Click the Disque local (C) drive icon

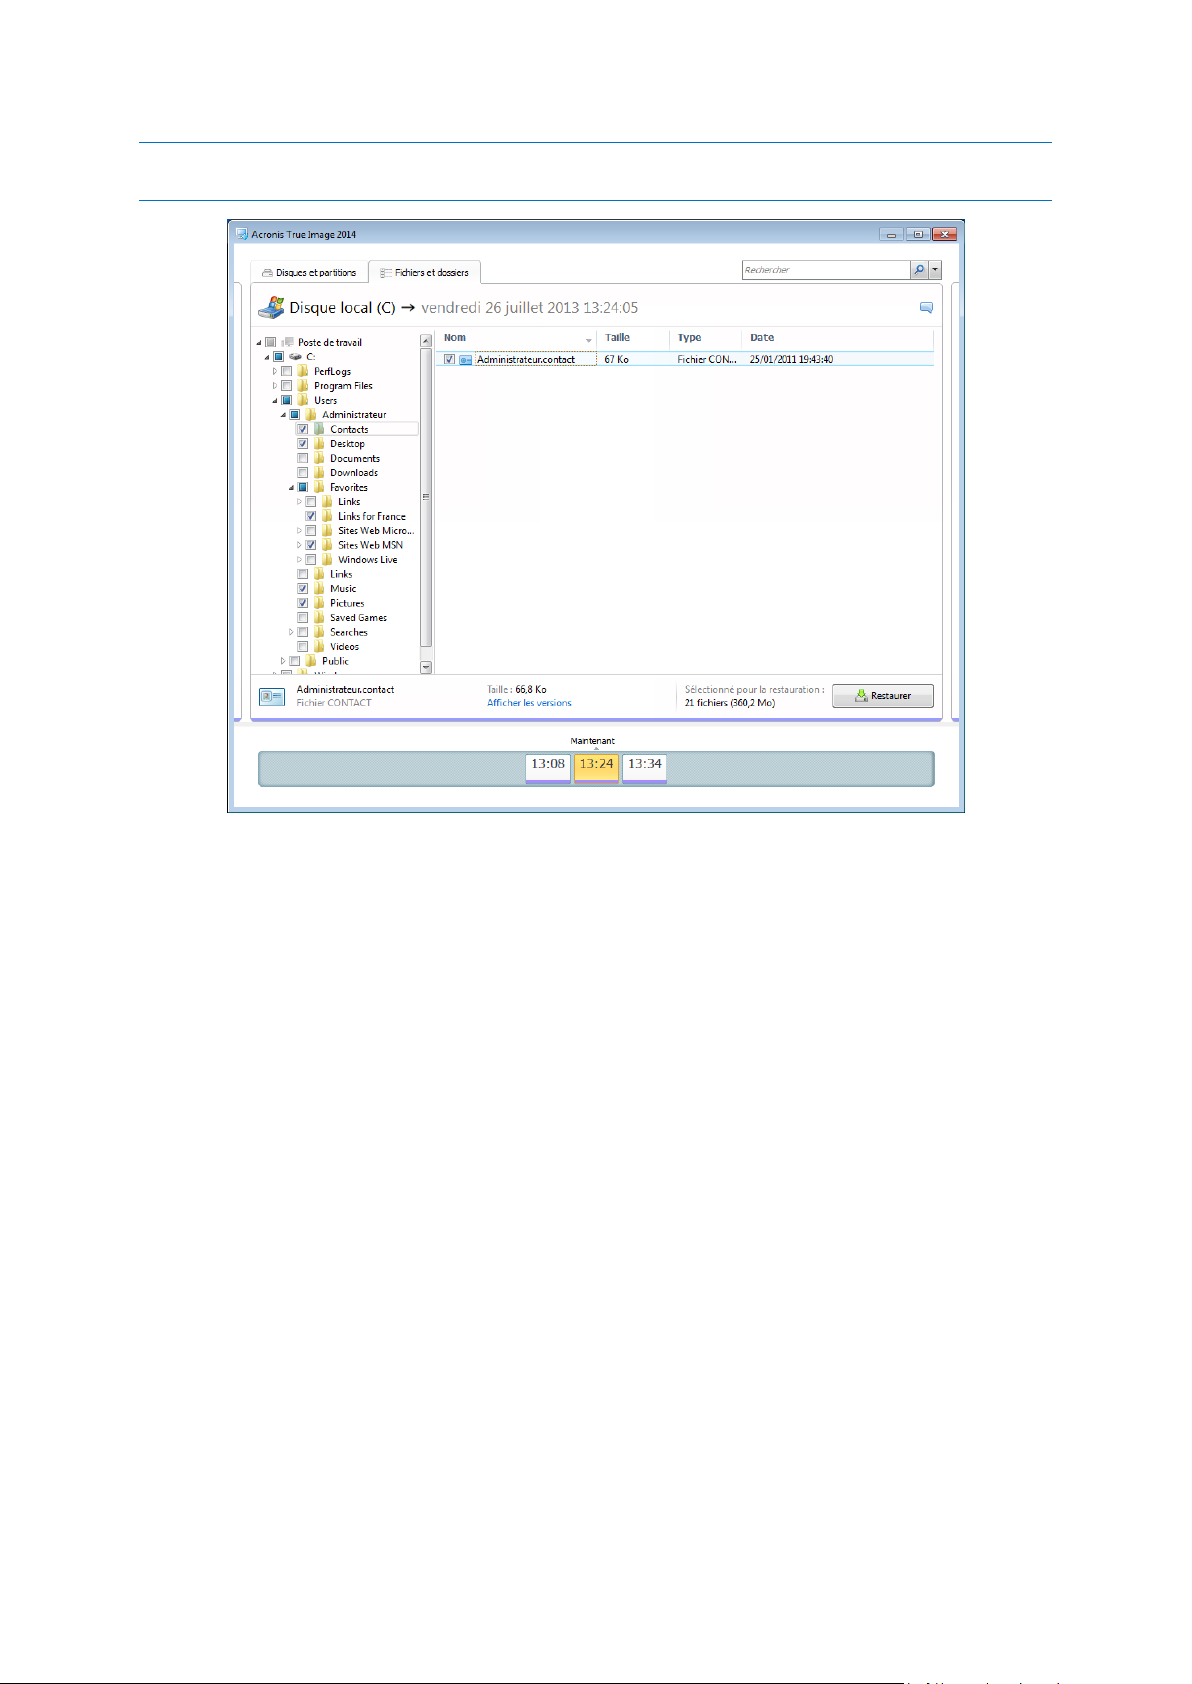click(271, 307)
